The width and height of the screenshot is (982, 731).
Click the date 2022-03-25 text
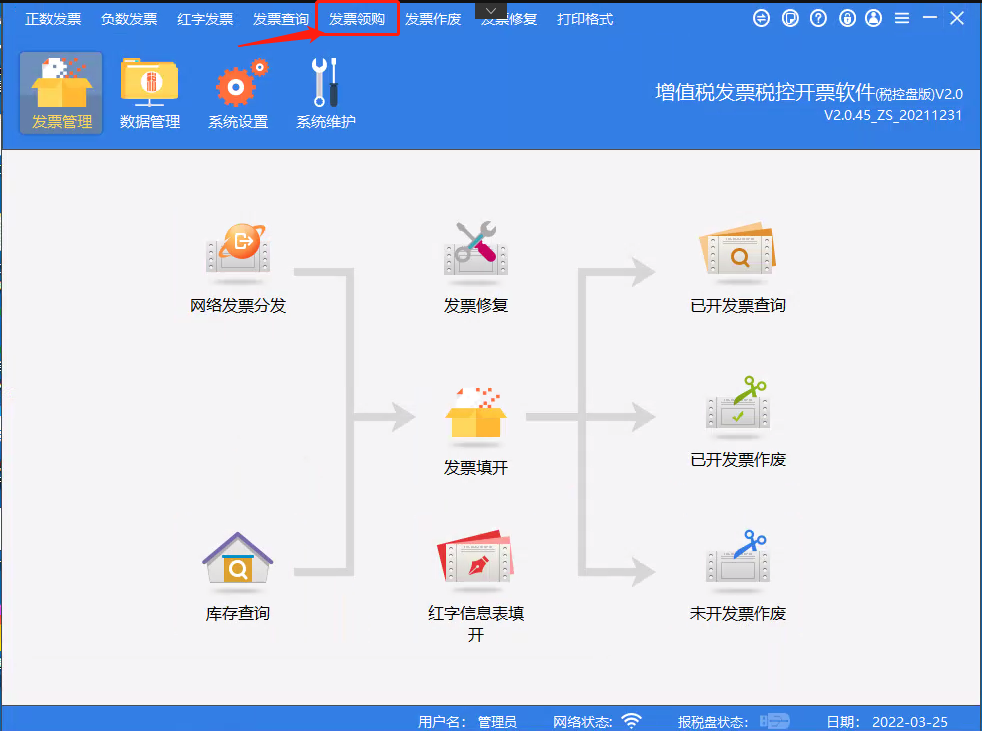(x=910, y=722)
